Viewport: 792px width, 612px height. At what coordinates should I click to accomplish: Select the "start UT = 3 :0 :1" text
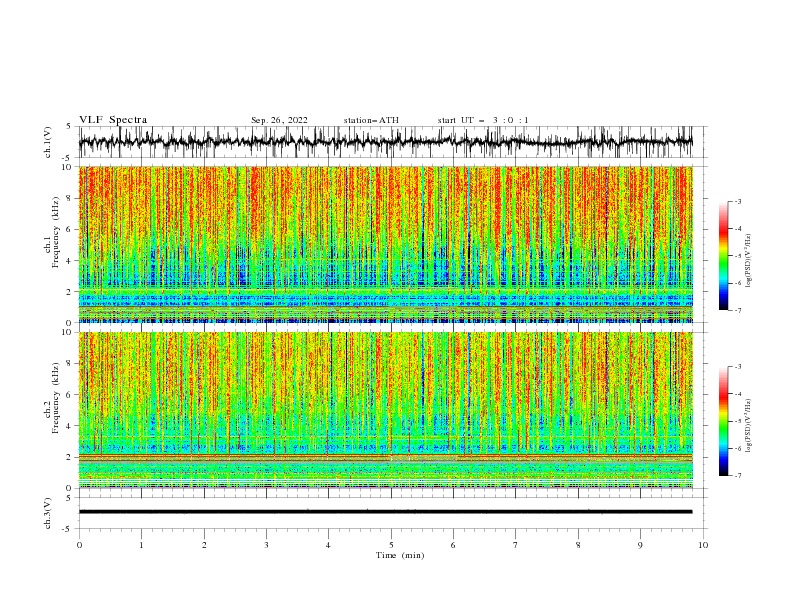(483, 120)
